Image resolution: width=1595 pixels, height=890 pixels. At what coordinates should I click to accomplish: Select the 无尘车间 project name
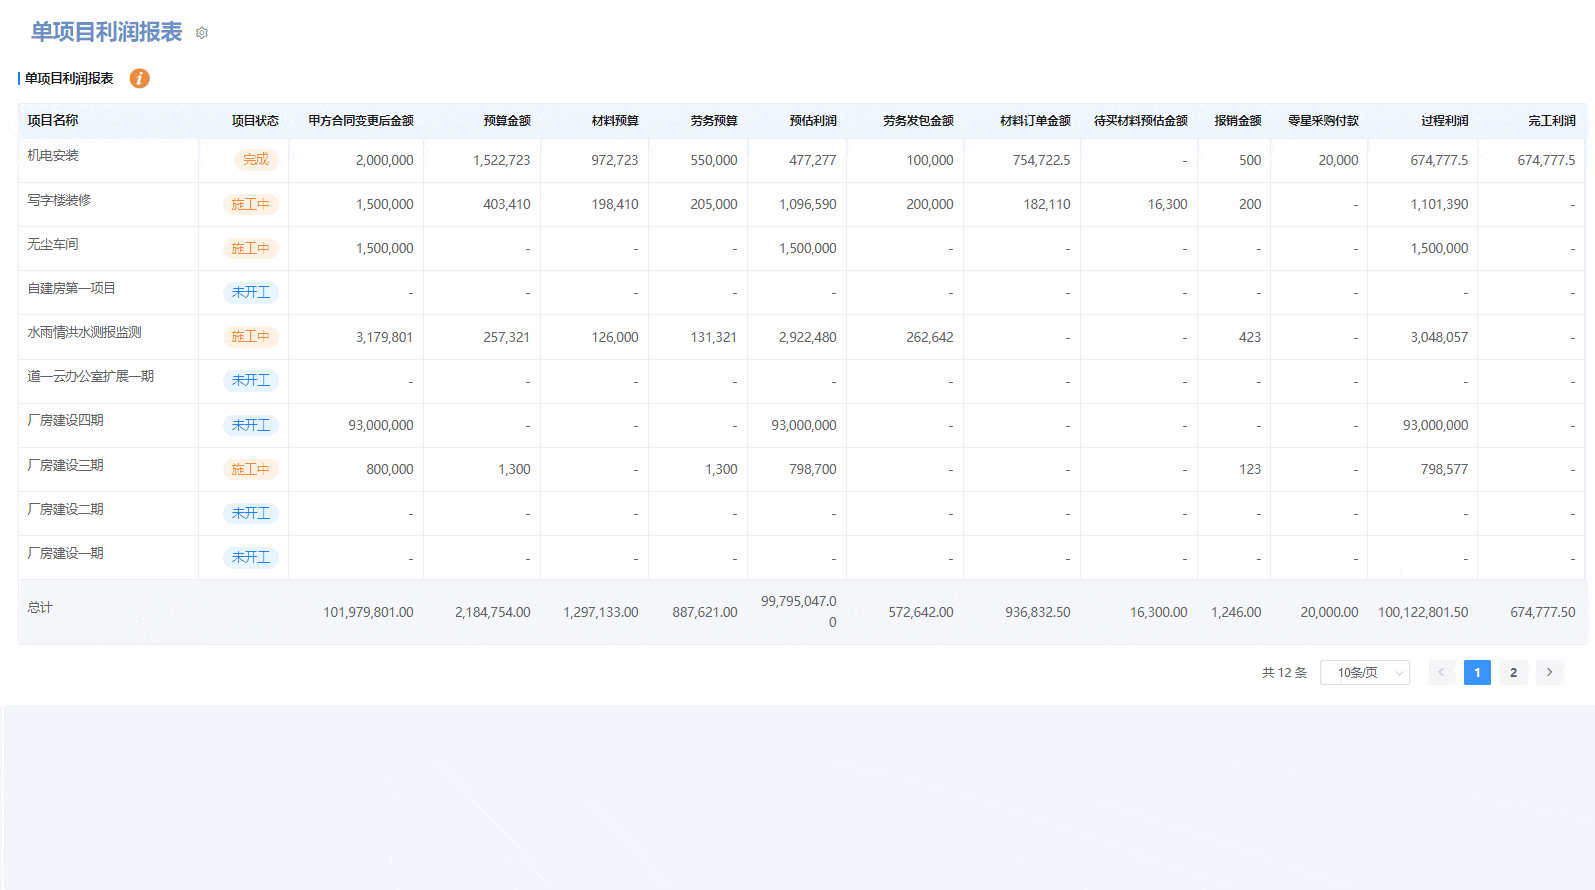click(x=53, y=244)
